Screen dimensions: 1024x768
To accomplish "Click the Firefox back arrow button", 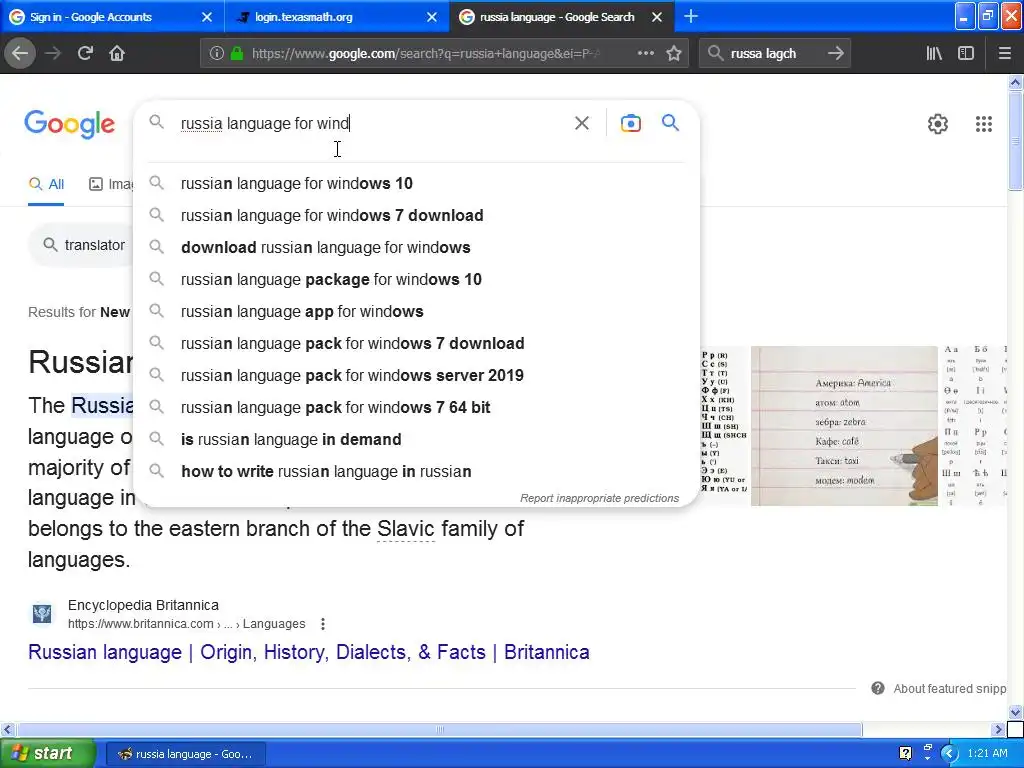I will tap(20, 53).
